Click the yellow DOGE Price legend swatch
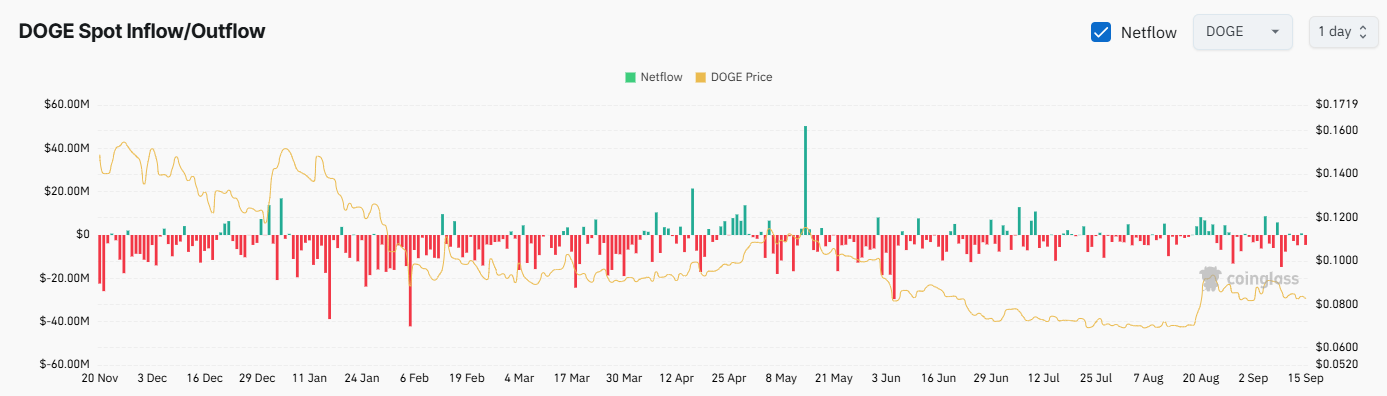This screenshot has width=1387, height=396. pos(700,77)
